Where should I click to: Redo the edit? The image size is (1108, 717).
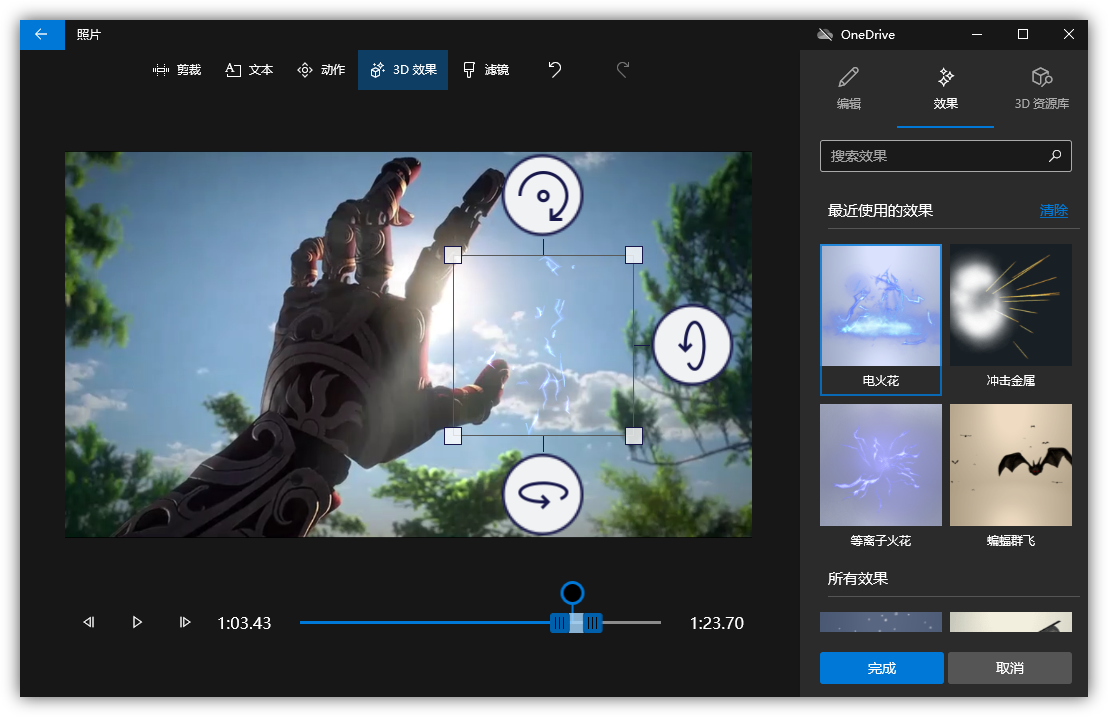[623, 70]
